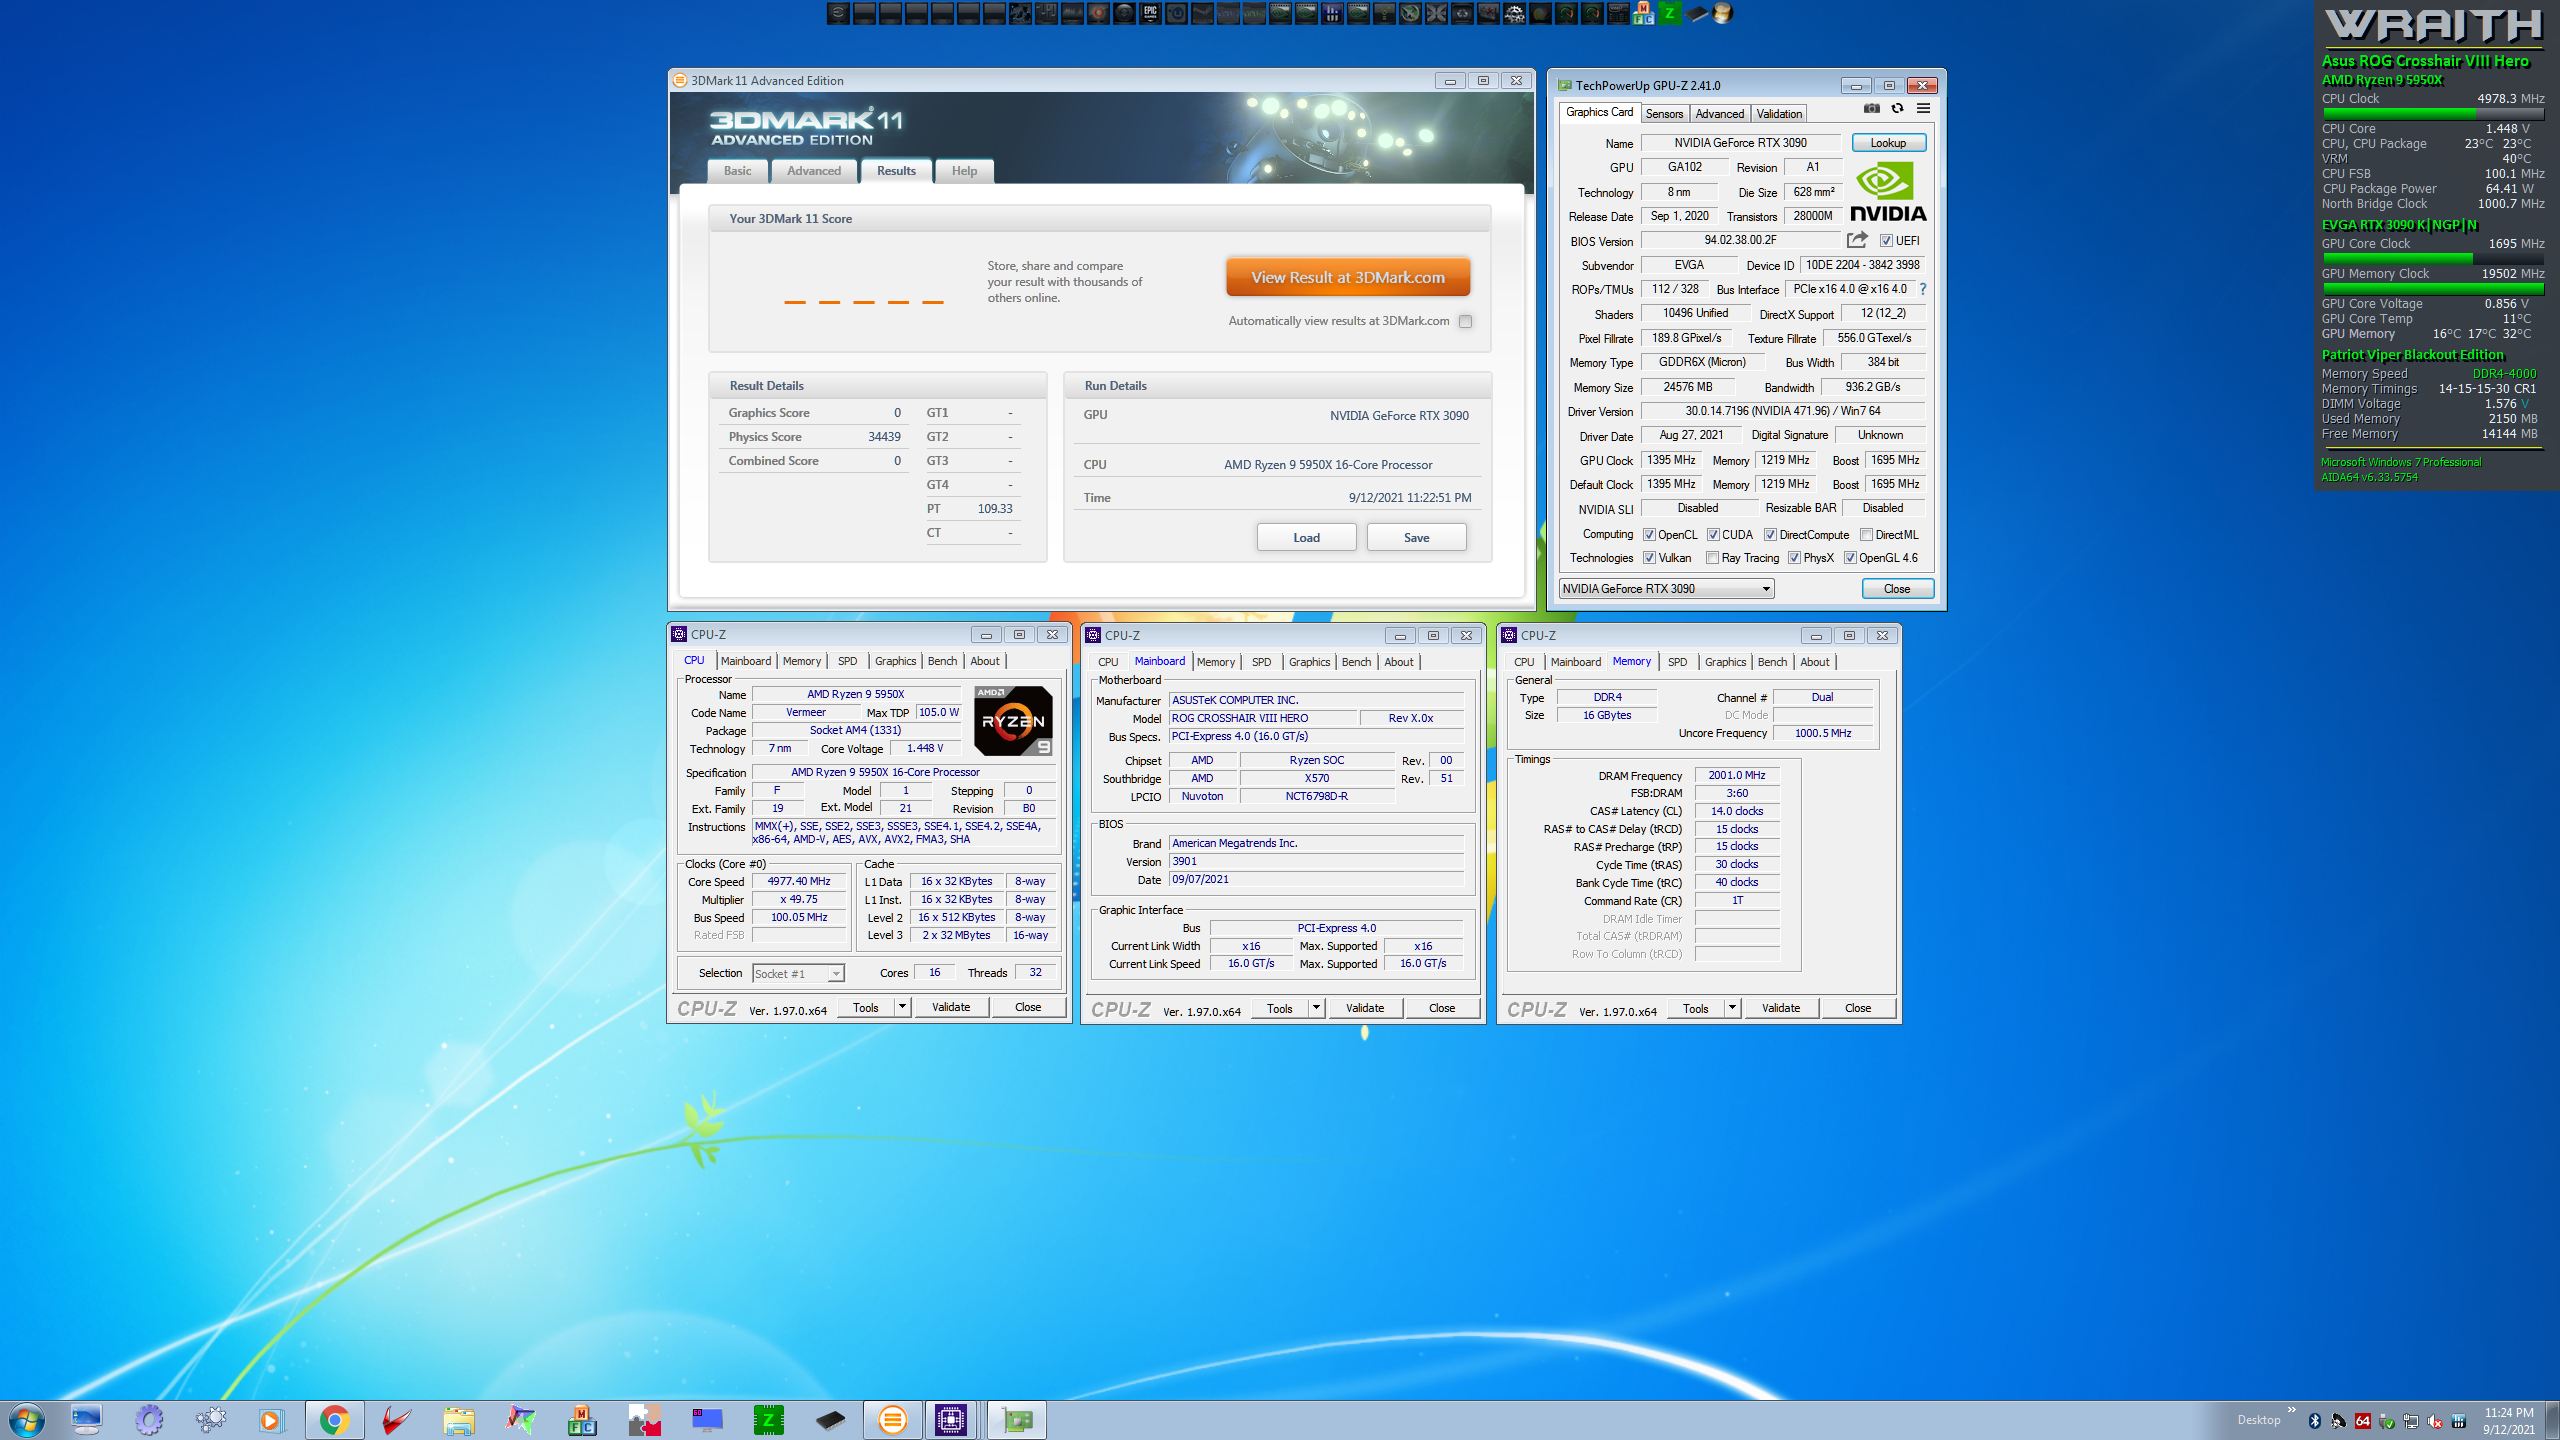The height and width of the screenshot is (1440, 2560).
Task: Open the GPU-Z icon in taskbar
Action: point(1017,1419)
